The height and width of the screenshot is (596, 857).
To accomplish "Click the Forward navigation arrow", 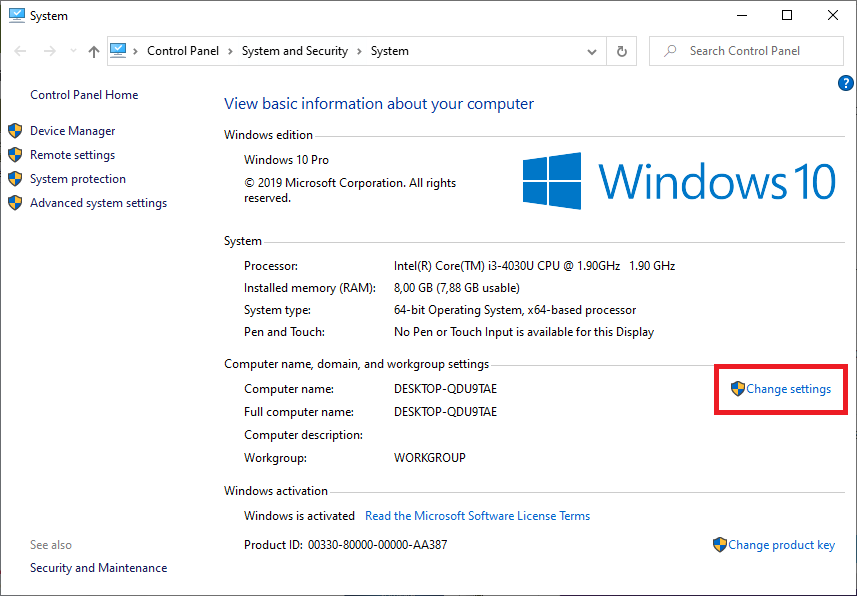I will (49, 51).
